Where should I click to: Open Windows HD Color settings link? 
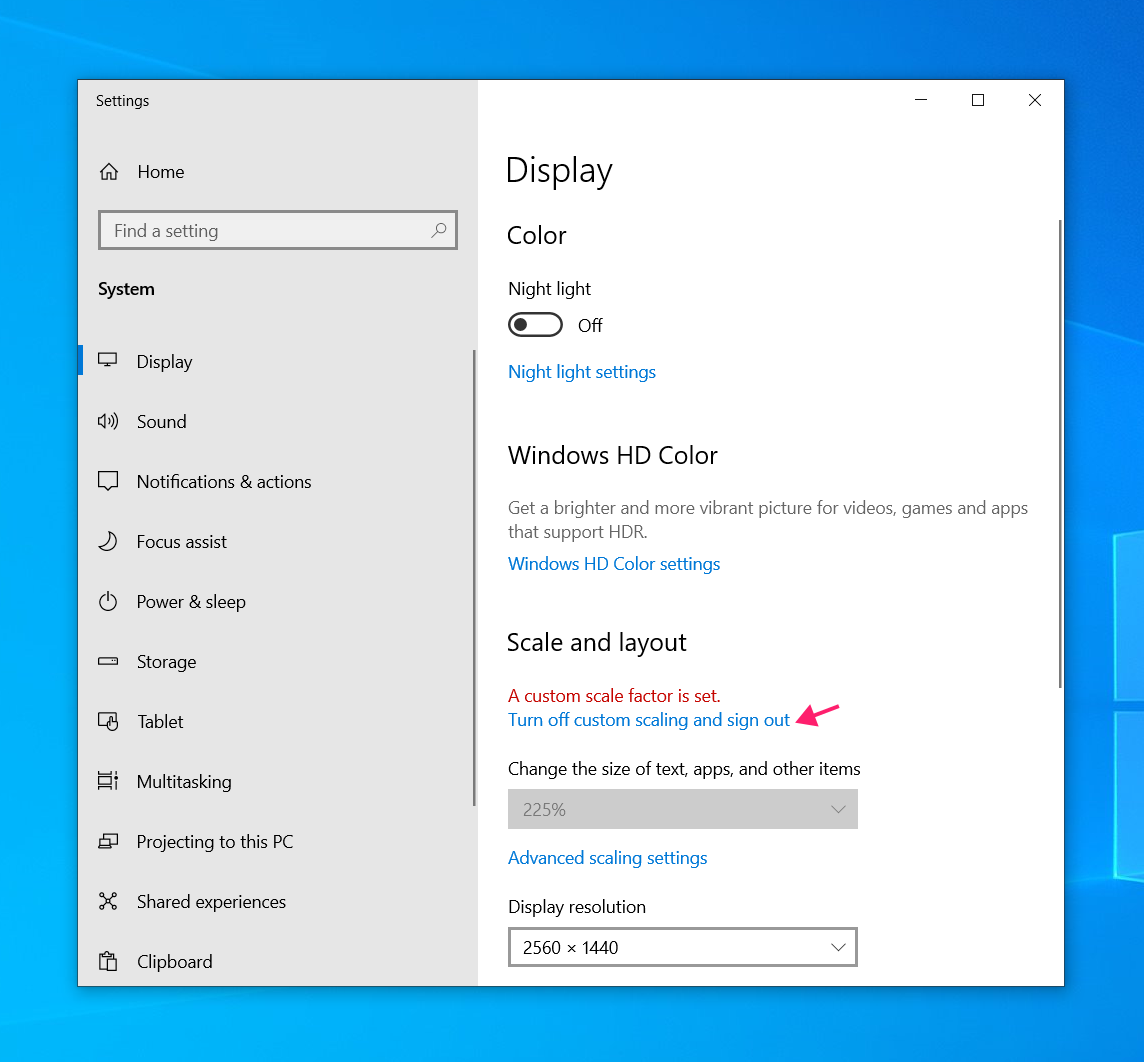coord(614,564)
